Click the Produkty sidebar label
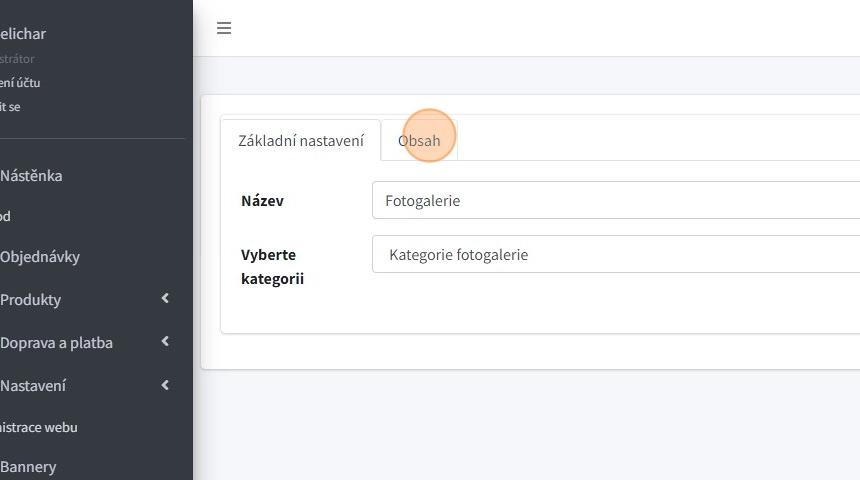 31,300
